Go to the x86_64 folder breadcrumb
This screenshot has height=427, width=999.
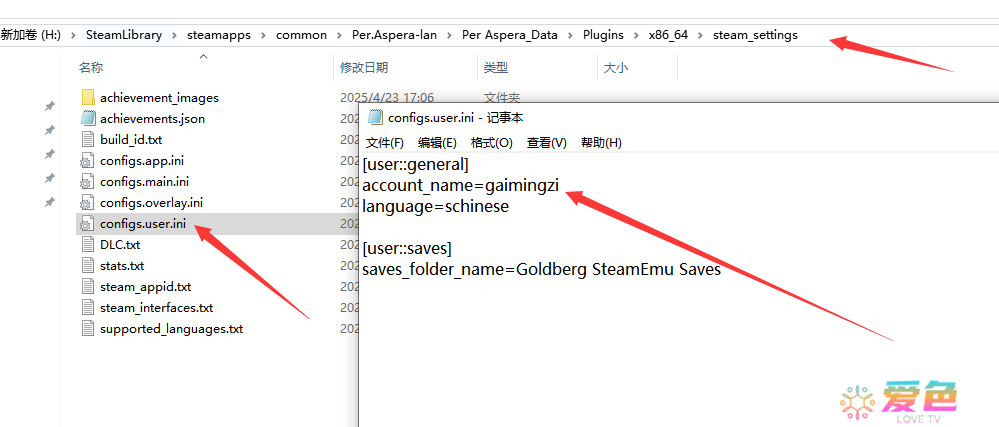(668, 35)
